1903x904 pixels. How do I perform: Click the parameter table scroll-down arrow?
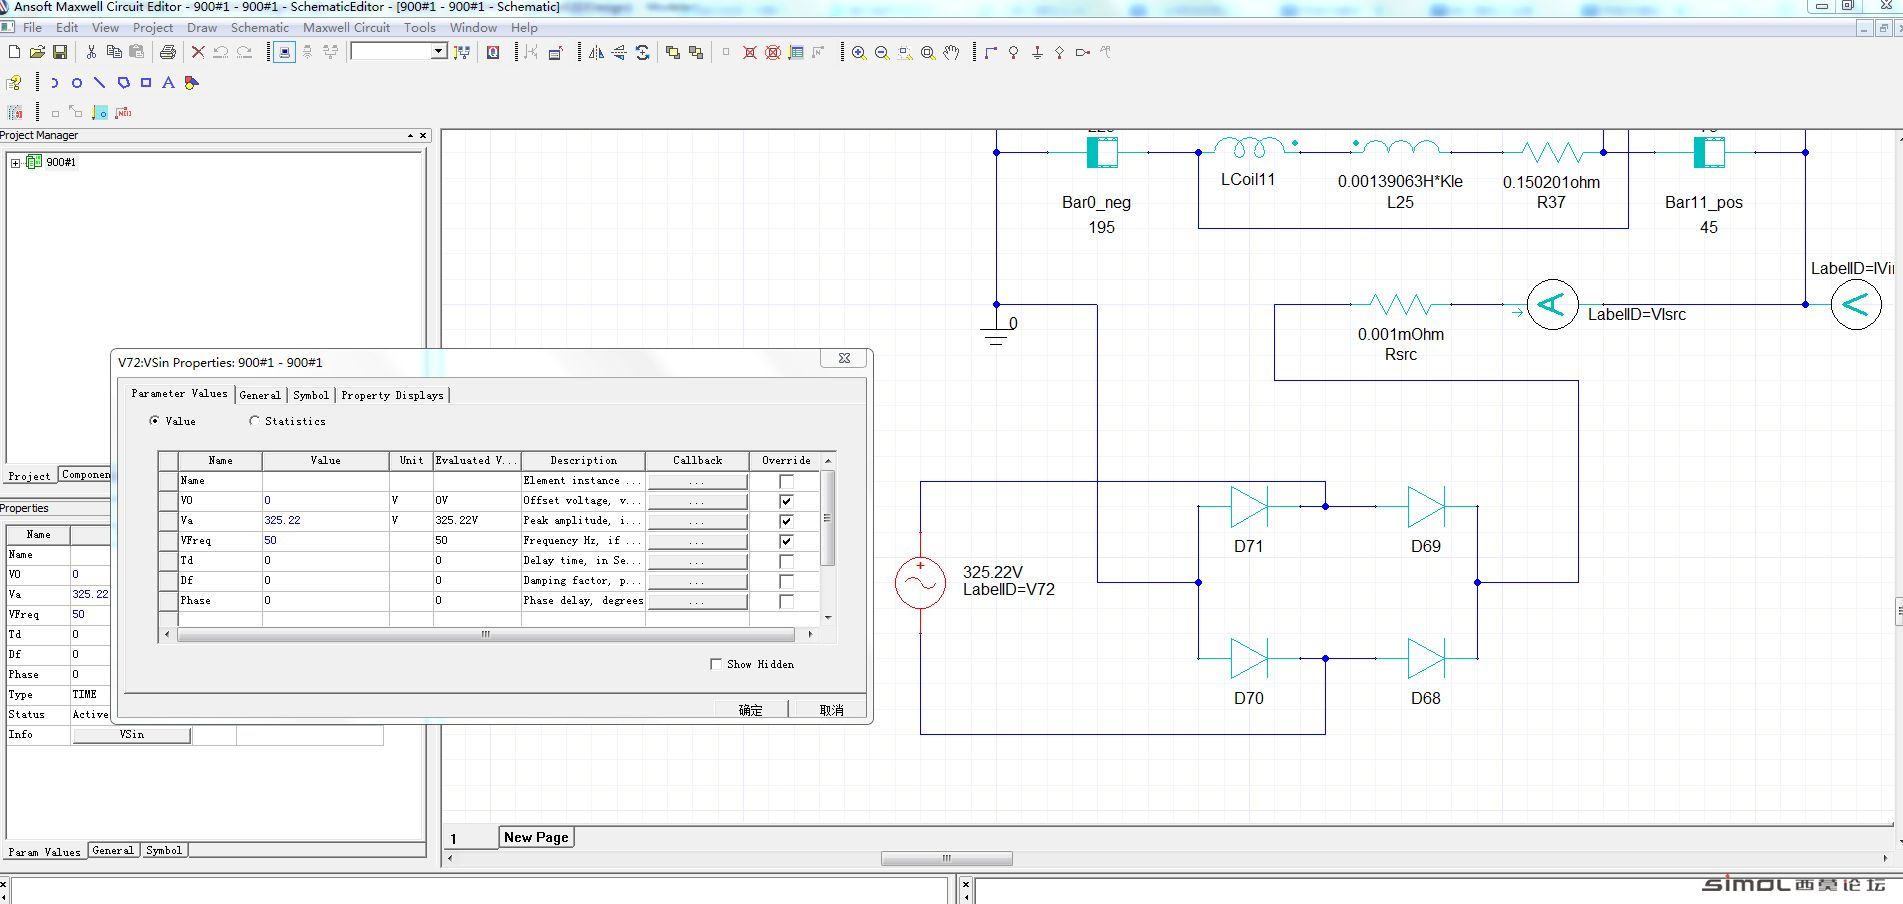(828, 618)
